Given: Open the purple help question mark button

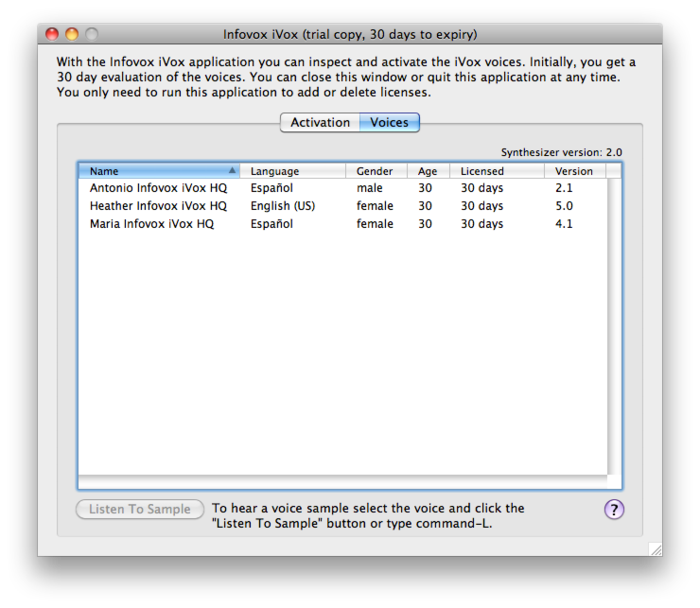Looking at the screenshot, I should [614, 509].
